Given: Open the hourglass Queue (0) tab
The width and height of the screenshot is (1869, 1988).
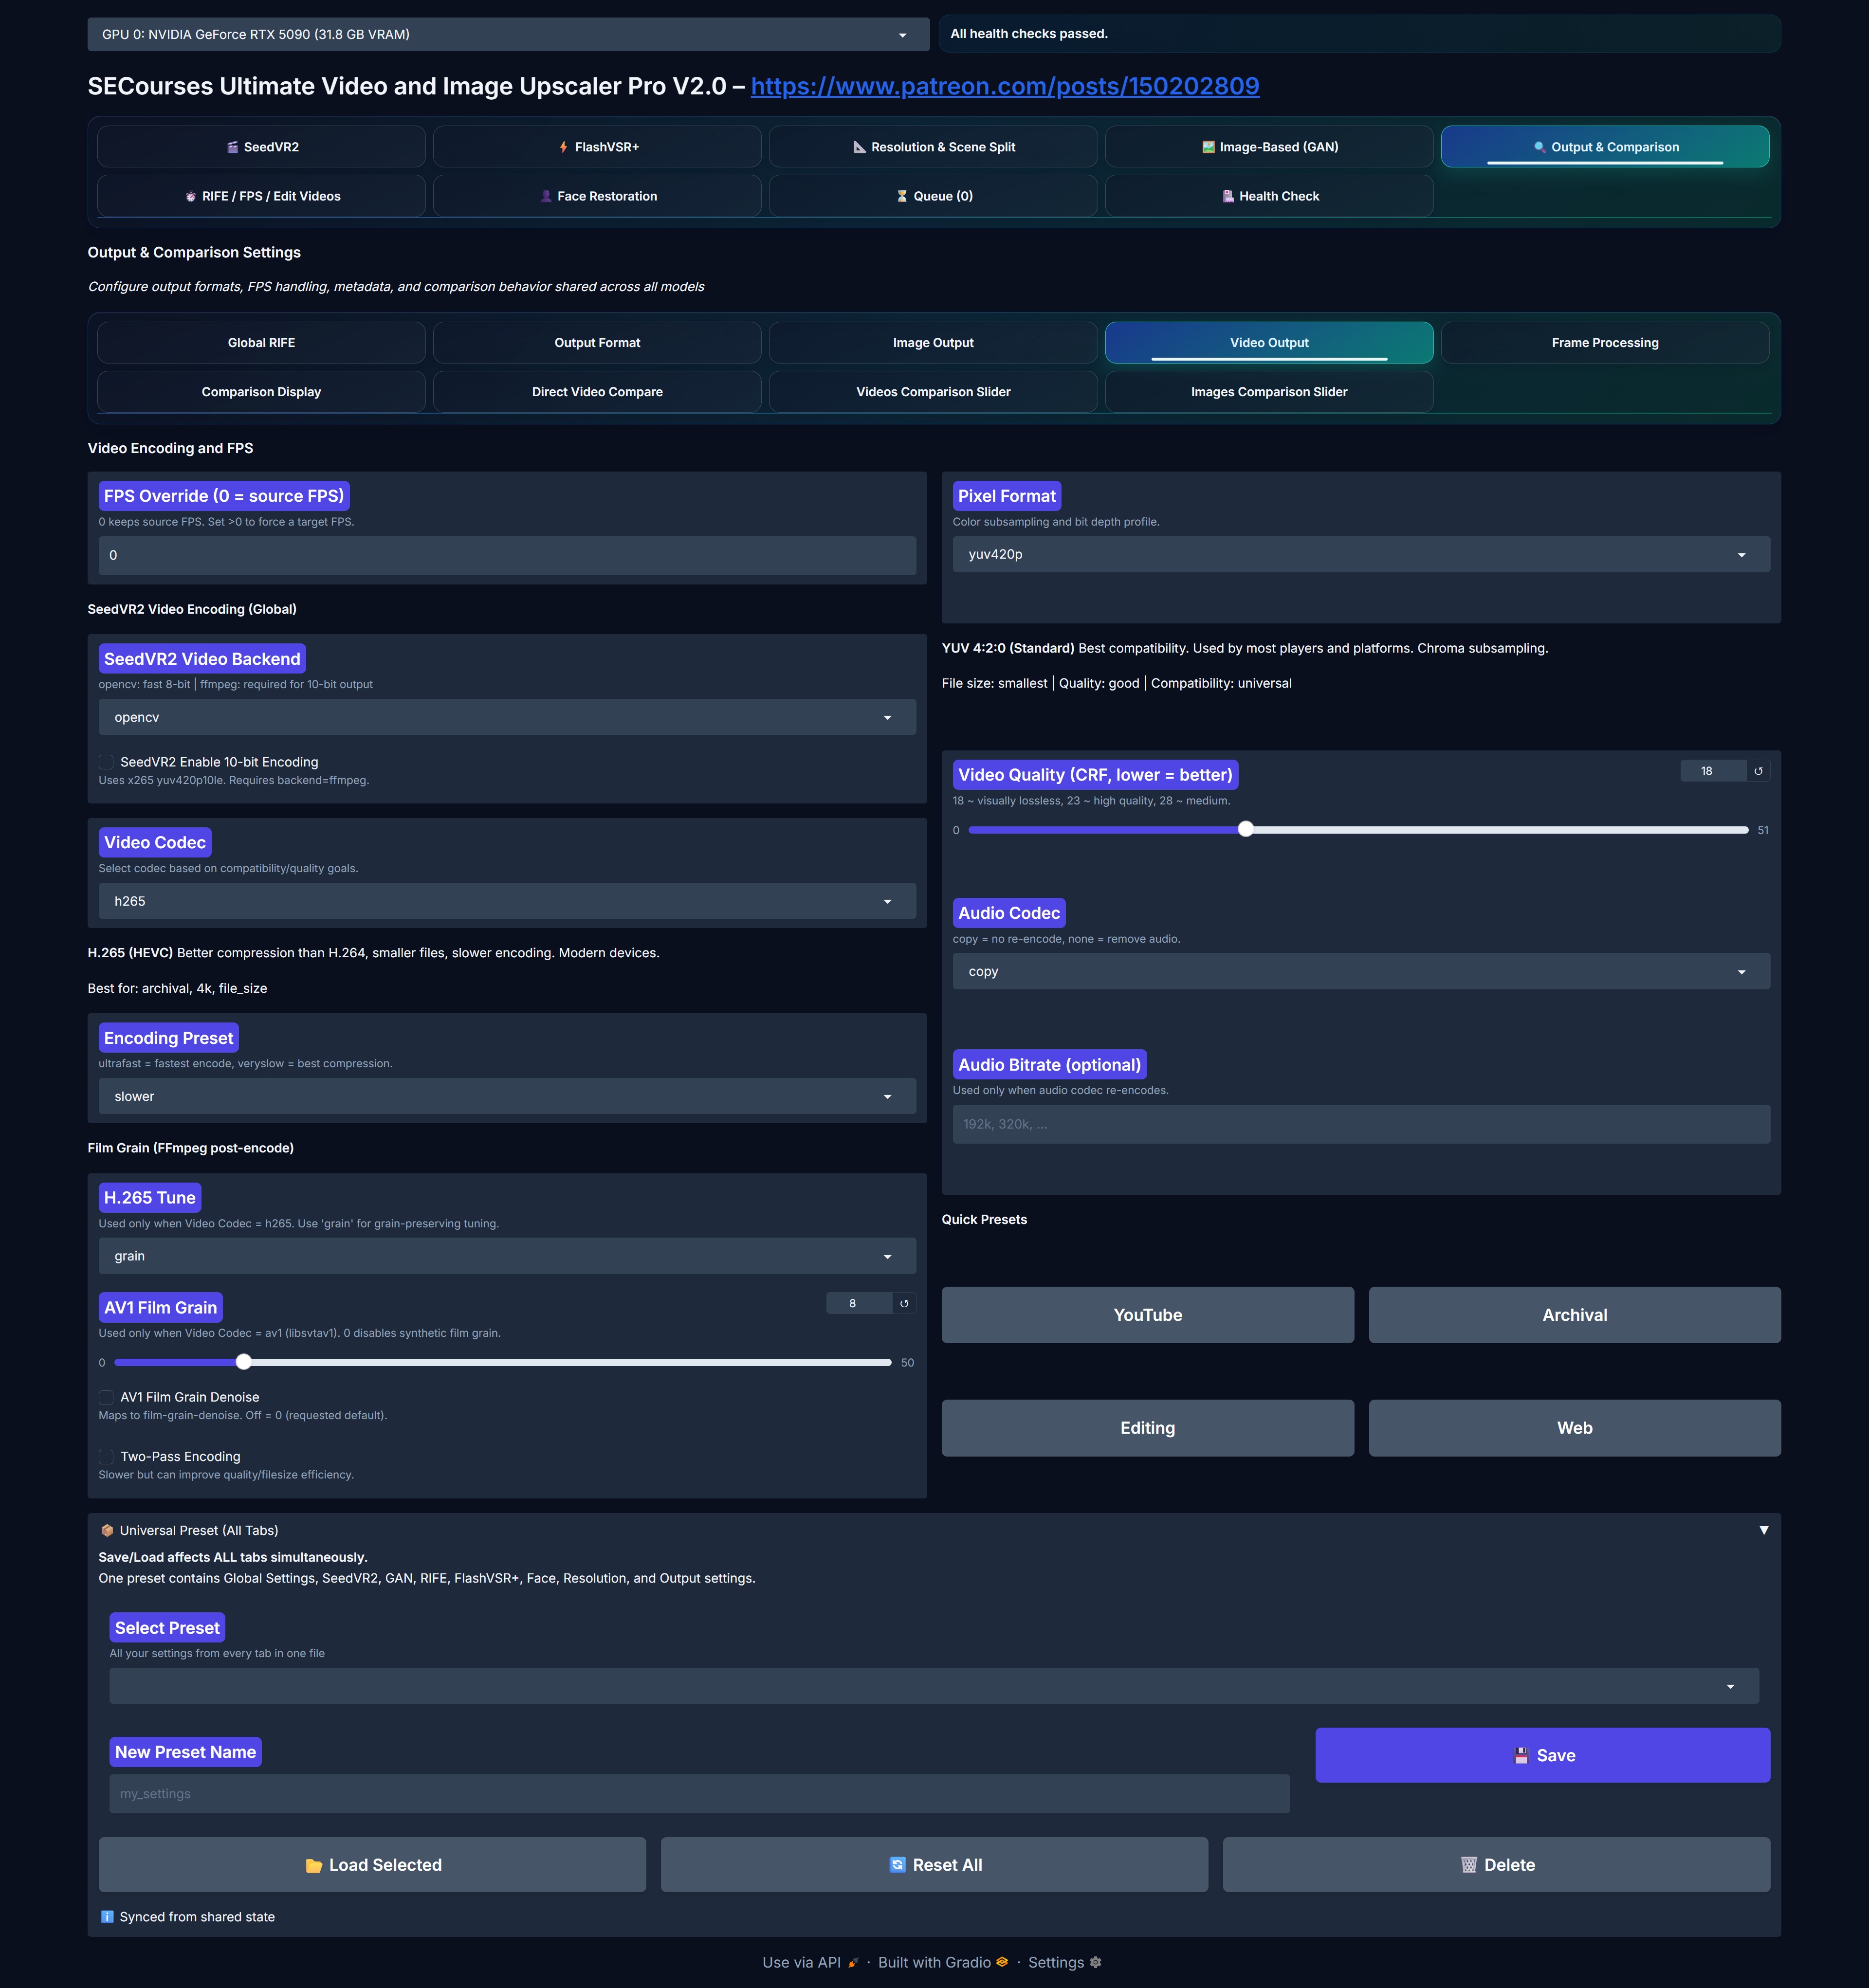Looking at the screenshot, I should tap(933, 196).
